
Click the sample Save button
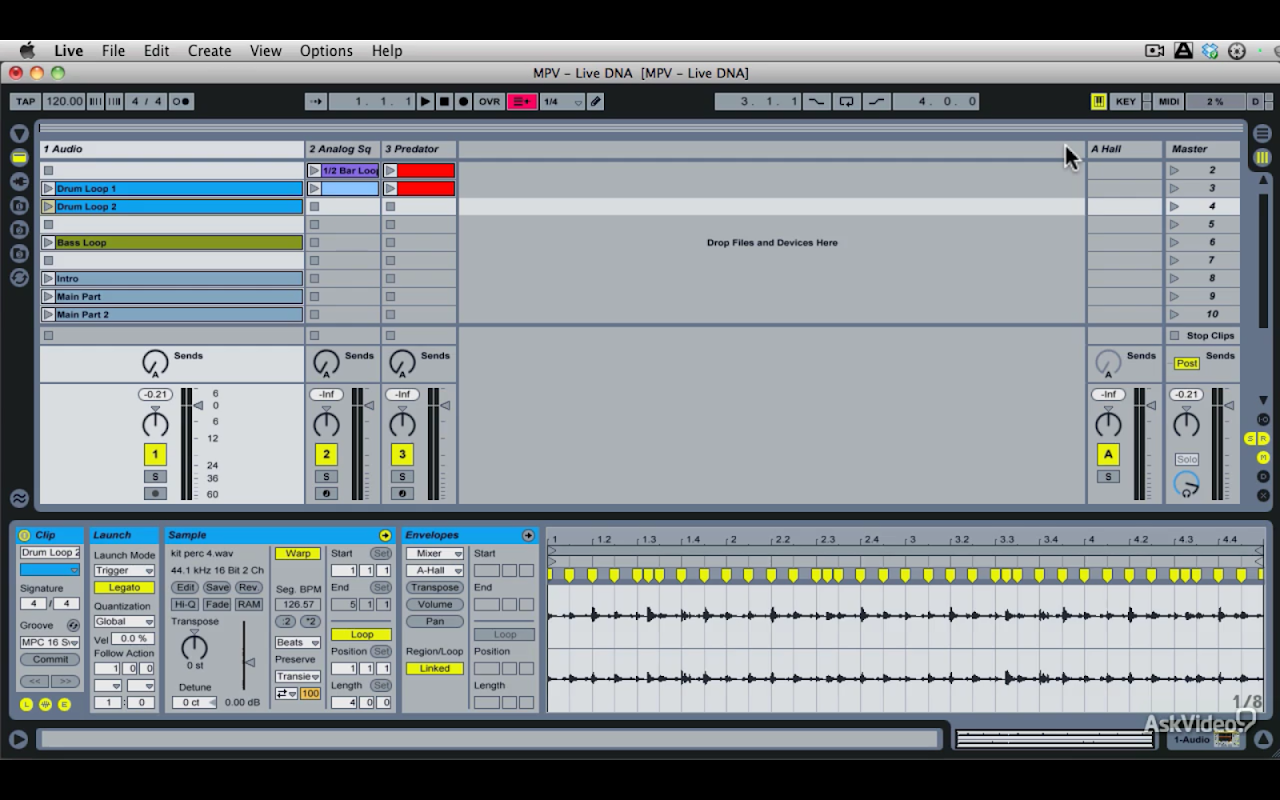click(x=217, y=587)
